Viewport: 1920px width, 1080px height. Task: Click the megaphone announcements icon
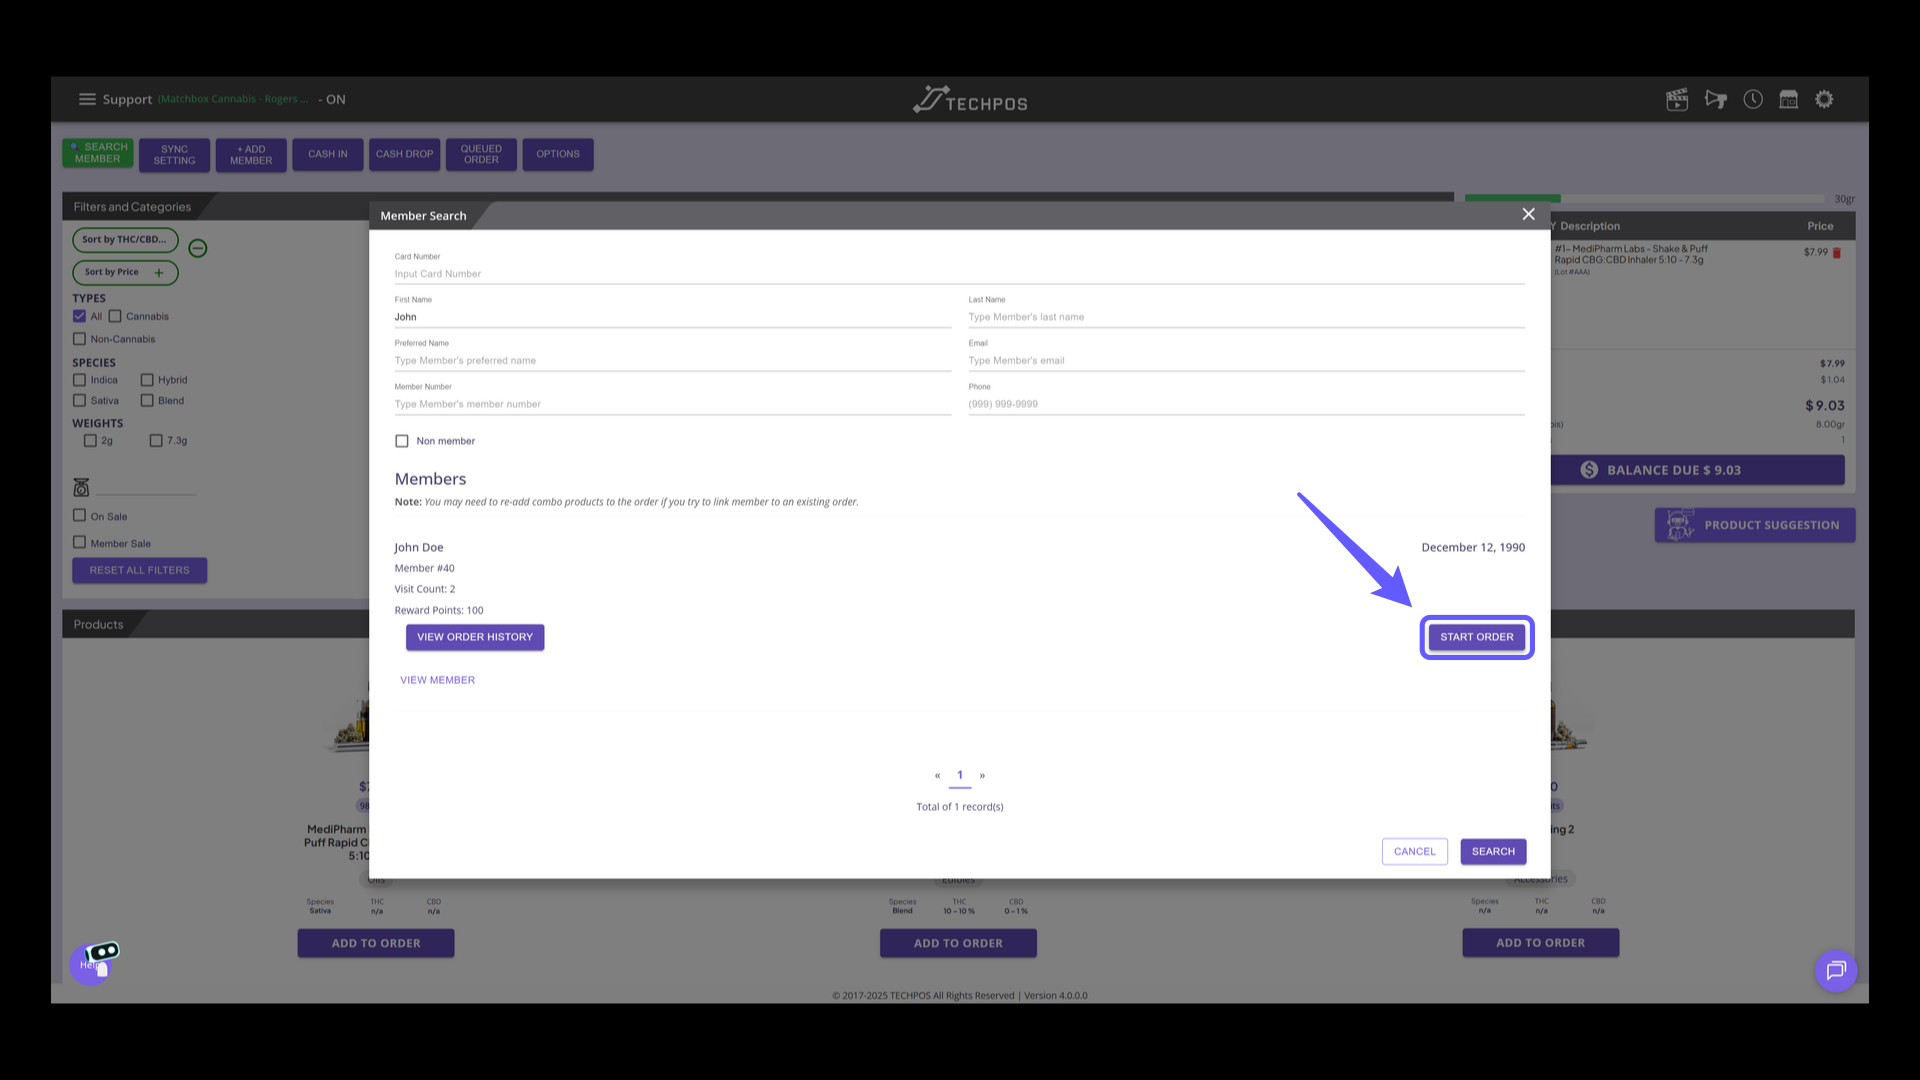(x=1716, y=99)
